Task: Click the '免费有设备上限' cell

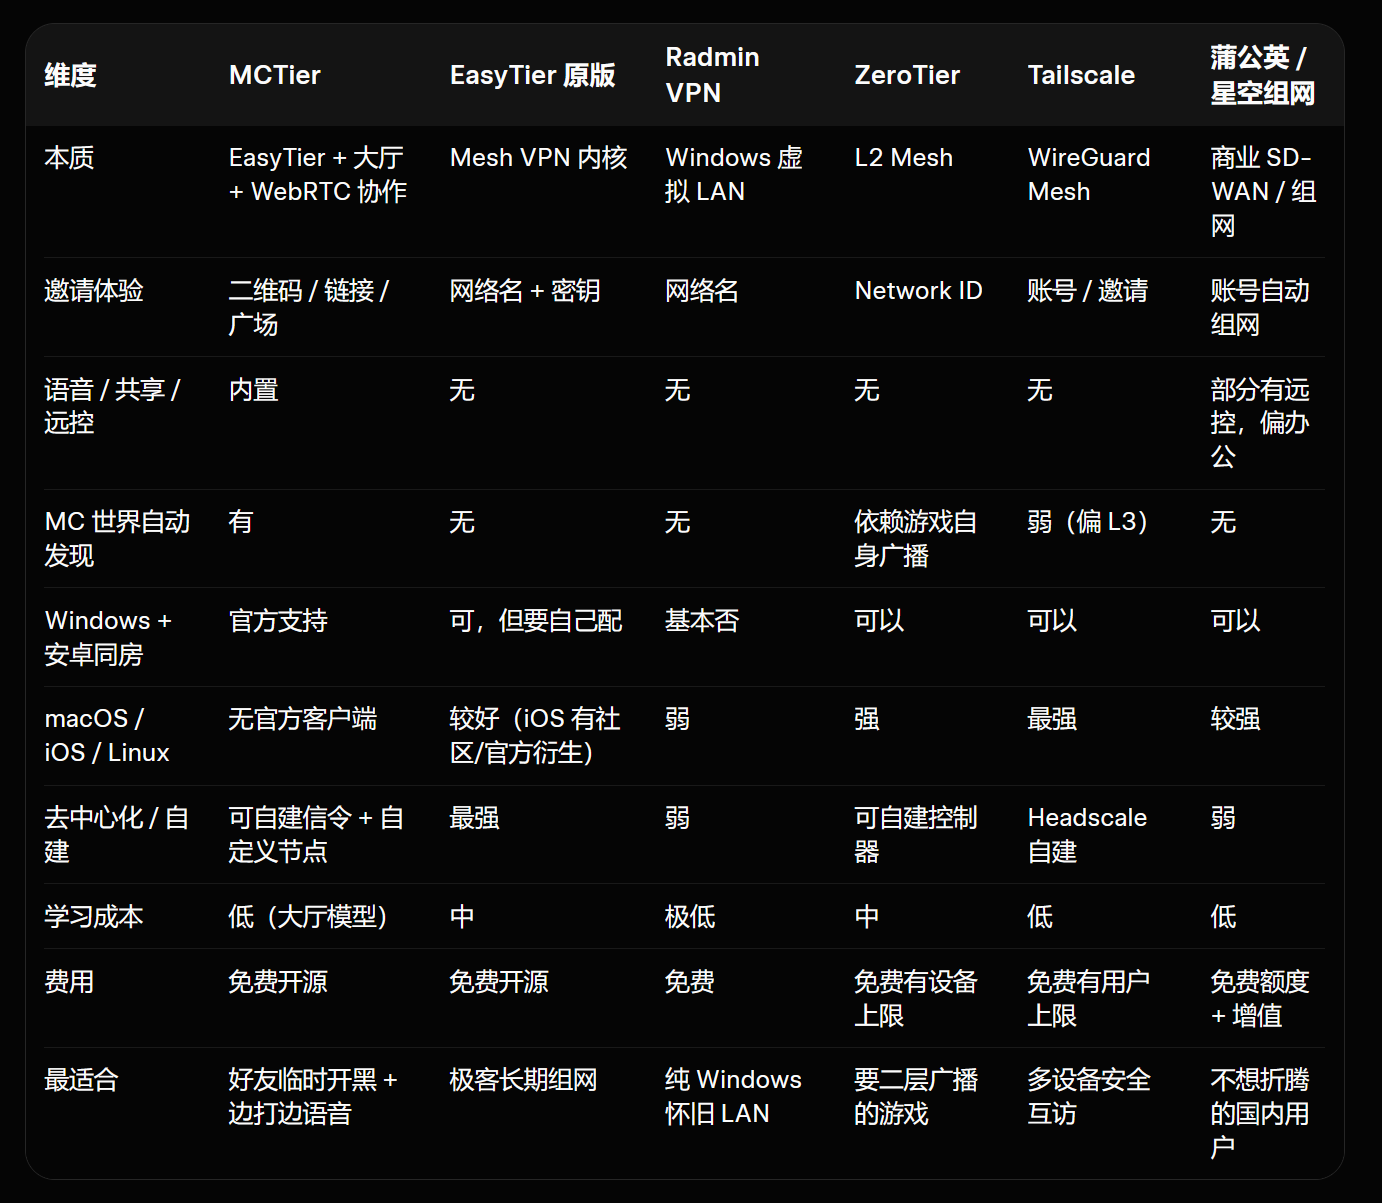Action: coord(915,999)
